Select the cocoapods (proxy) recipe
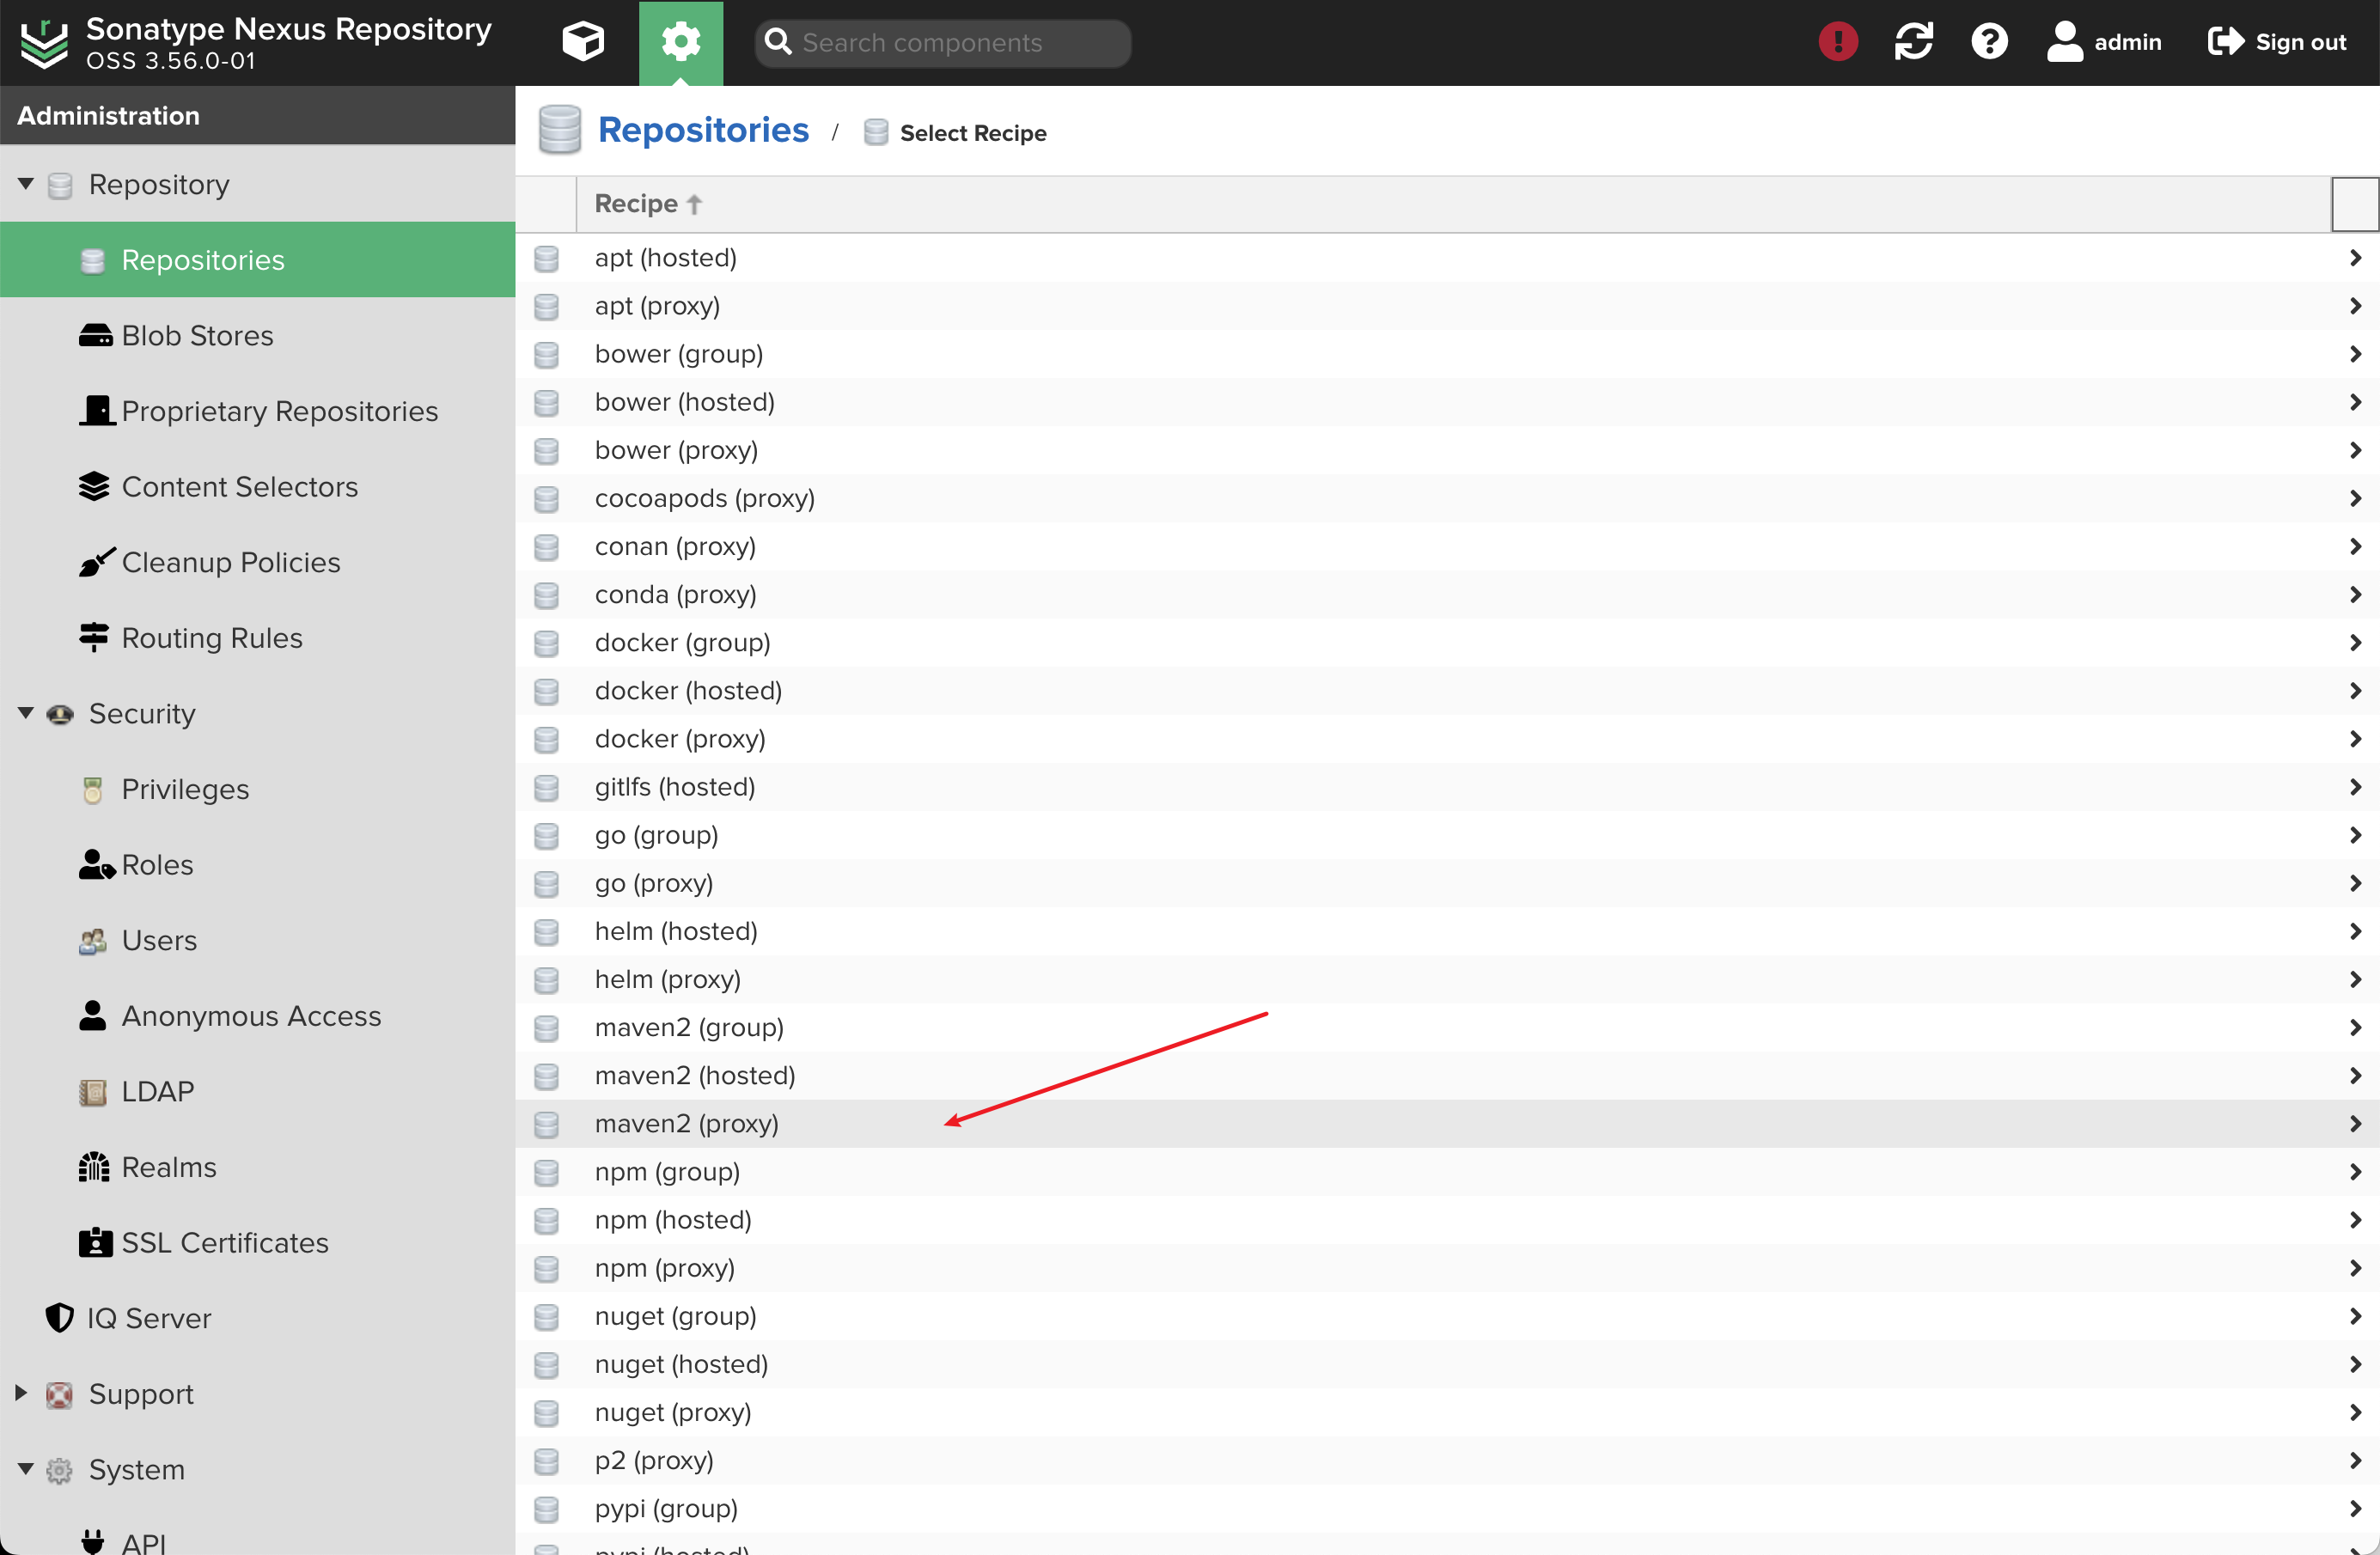This screenshot has height=1555, width=2380. point(1447,499)
